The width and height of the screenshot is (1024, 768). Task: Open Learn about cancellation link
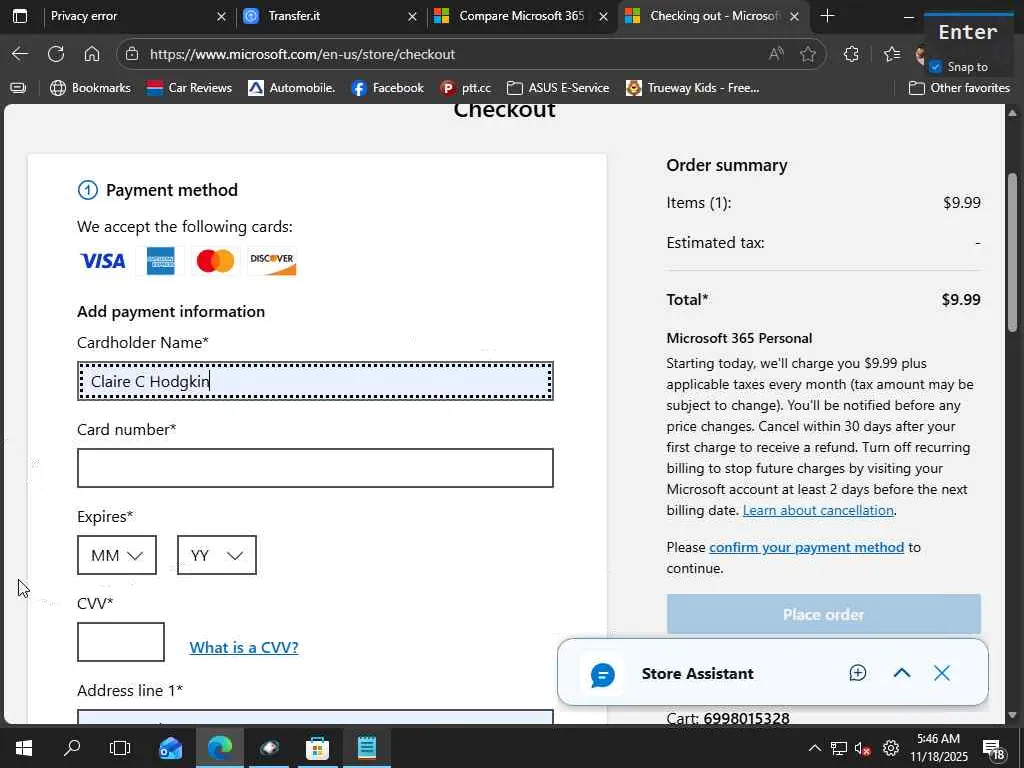point(818,510)
